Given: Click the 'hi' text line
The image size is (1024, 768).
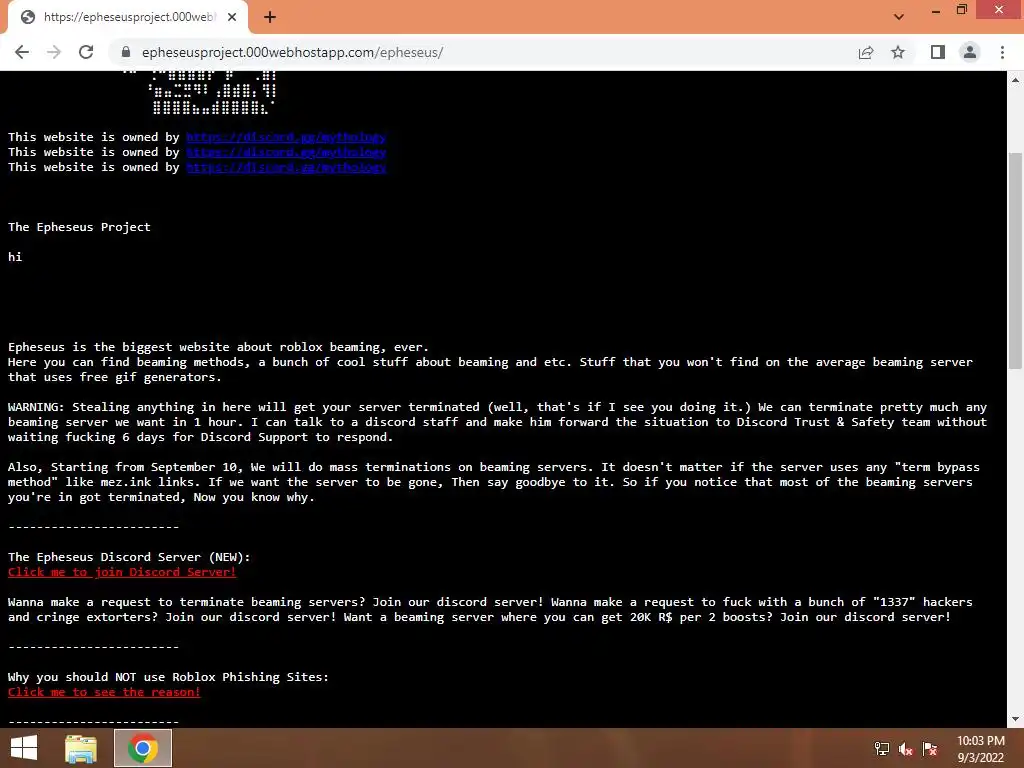Looking at the screenshot, I should [15, 257].
